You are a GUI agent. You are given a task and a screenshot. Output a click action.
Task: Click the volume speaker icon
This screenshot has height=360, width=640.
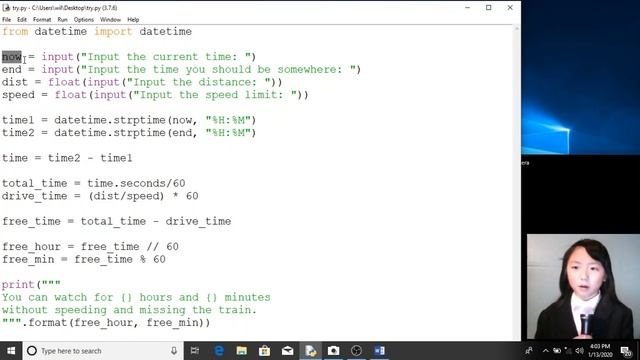click(x=579, y=351)
